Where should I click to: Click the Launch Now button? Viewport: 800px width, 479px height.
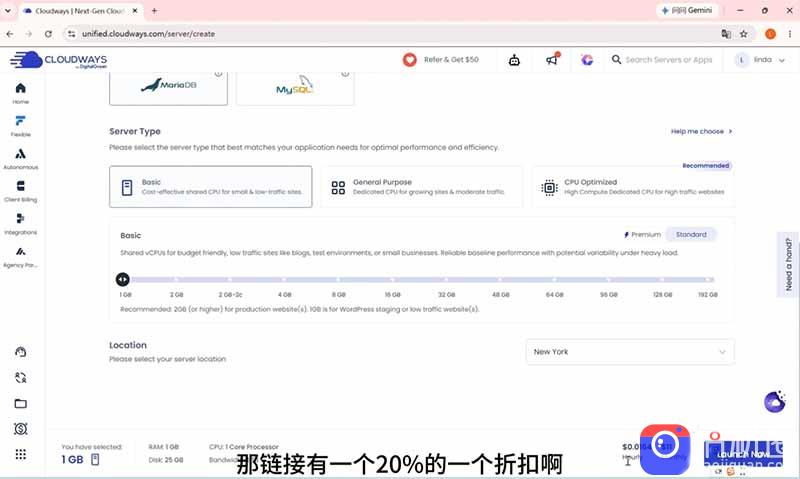(743, 453)
